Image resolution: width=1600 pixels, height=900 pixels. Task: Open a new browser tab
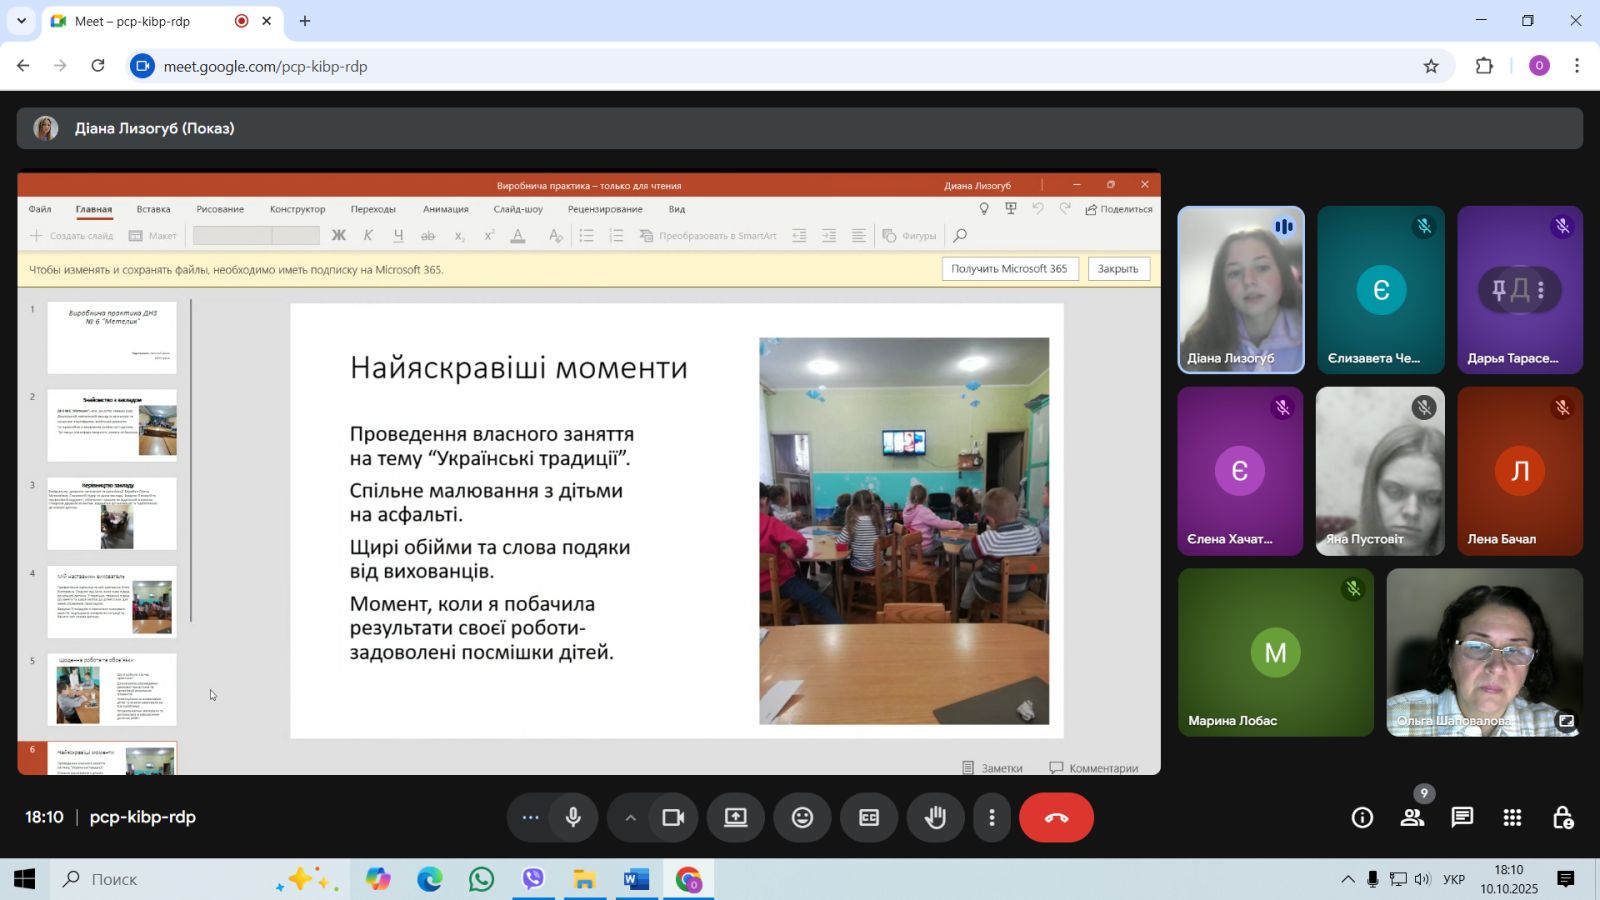click(x=305, y=21)
